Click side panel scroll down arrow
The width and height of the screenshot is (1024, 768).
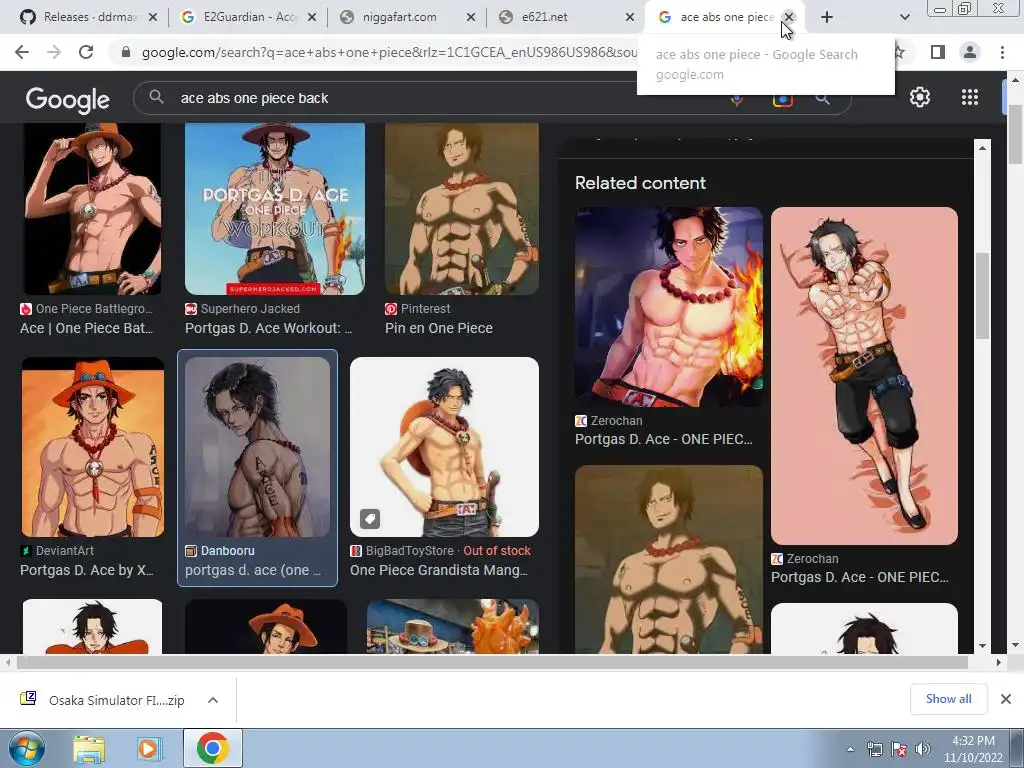click(x=982, y=645)
